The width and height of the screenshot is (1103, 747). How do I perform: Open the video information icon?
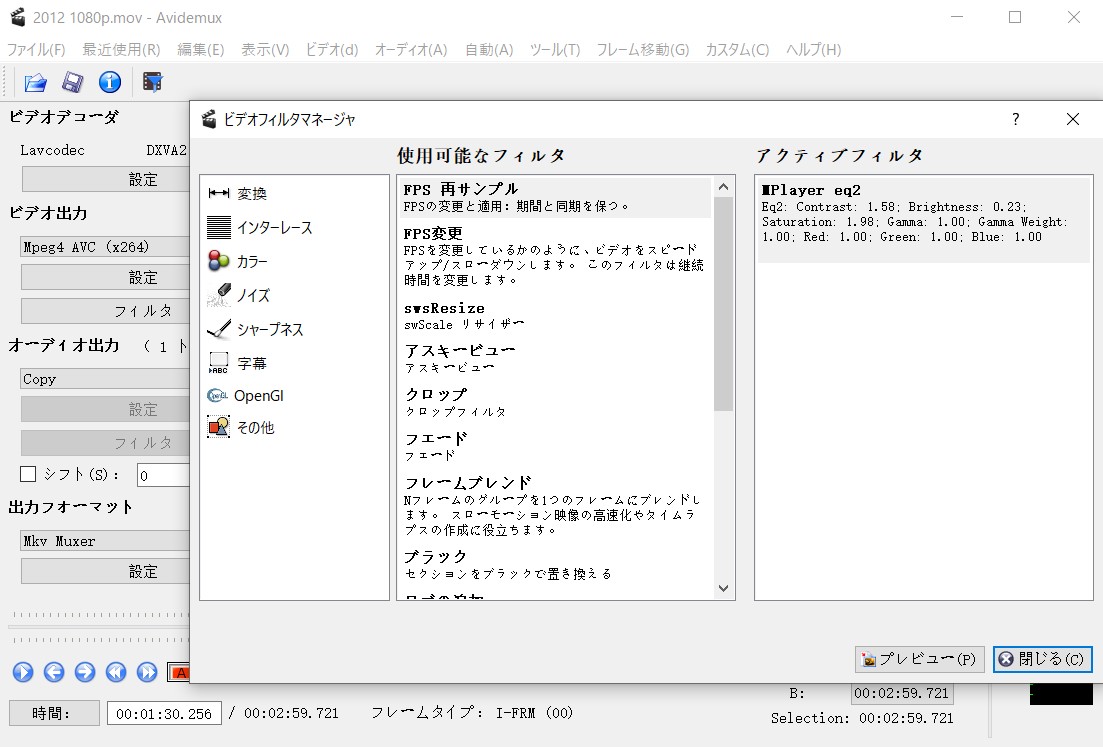(x=109, y=82)
